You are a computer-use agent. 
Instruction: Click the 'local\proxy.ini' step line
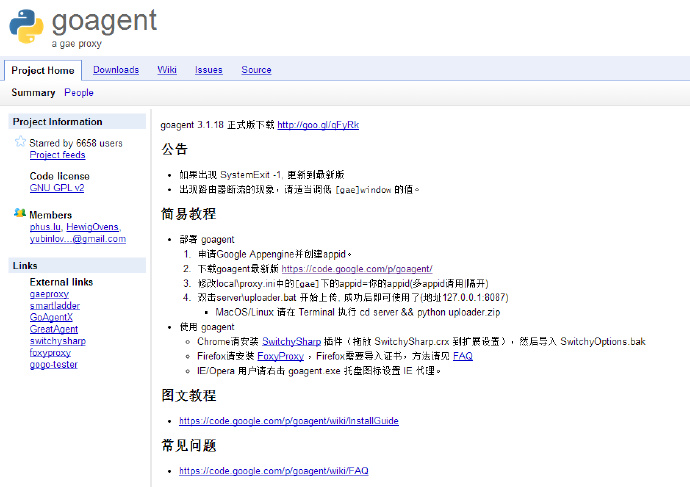(343, 283)
